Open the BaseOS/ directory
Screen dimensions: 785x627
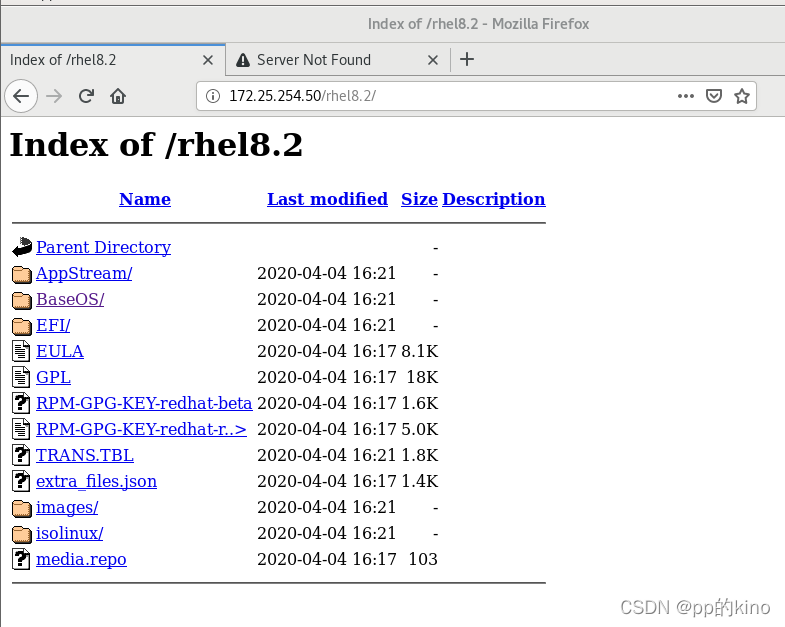coord(70,299)
